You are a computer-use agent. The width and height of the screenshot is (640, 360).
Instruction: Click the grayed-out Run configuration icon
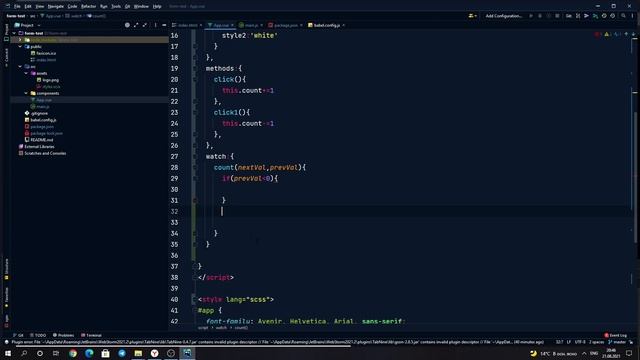(x=531, y=16)
